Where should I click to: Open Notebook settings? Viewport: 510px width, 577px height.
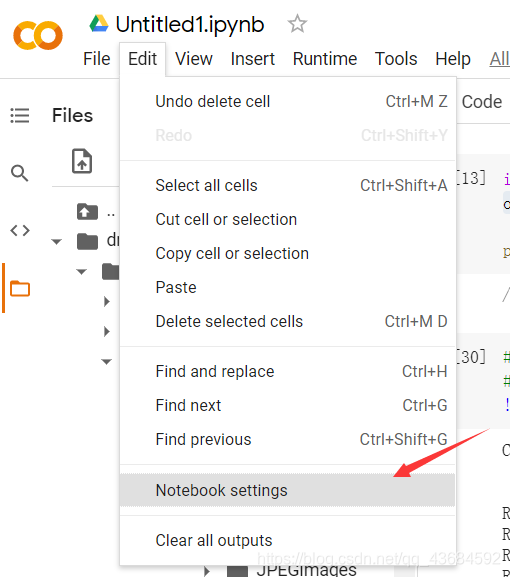[x=288, y=491]
